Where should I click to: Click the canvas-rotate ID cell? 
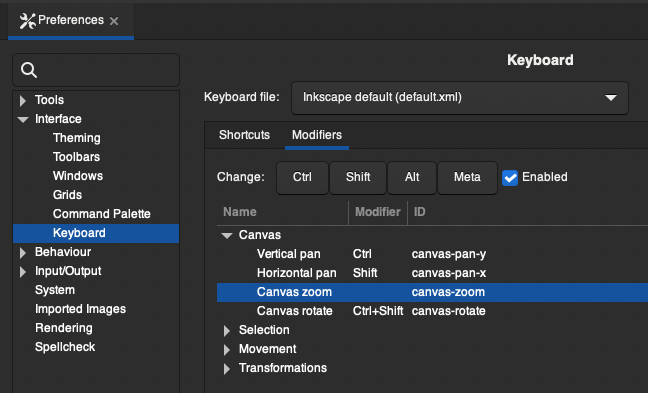point(448,311)
